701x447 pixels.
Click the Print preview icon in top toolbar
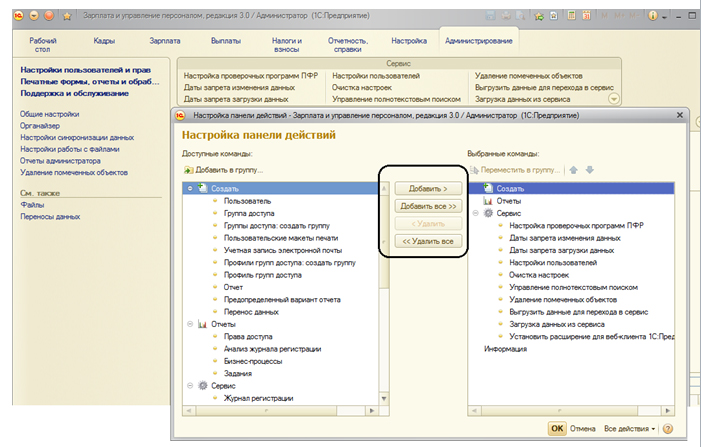pyautogui.click(x=520, y=16)
